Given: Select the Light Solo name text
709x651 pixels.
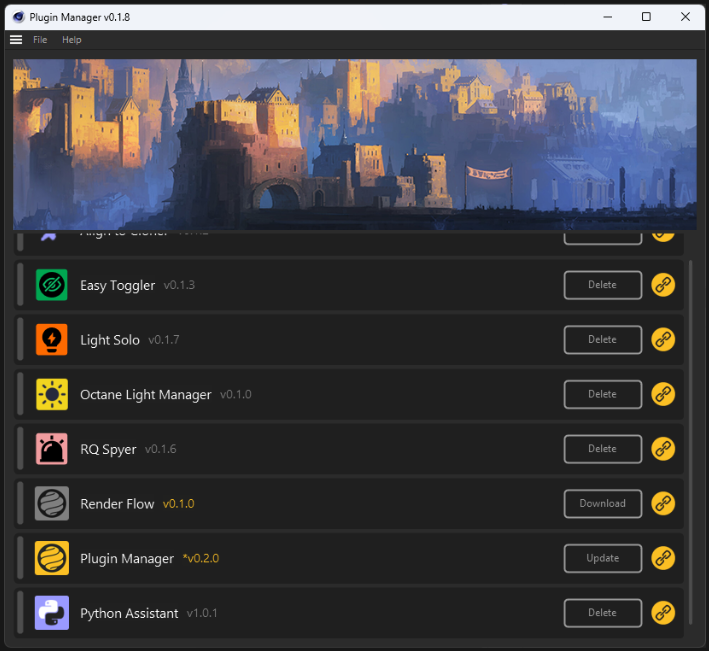Looking at the screenshot, I should (110, 340).
